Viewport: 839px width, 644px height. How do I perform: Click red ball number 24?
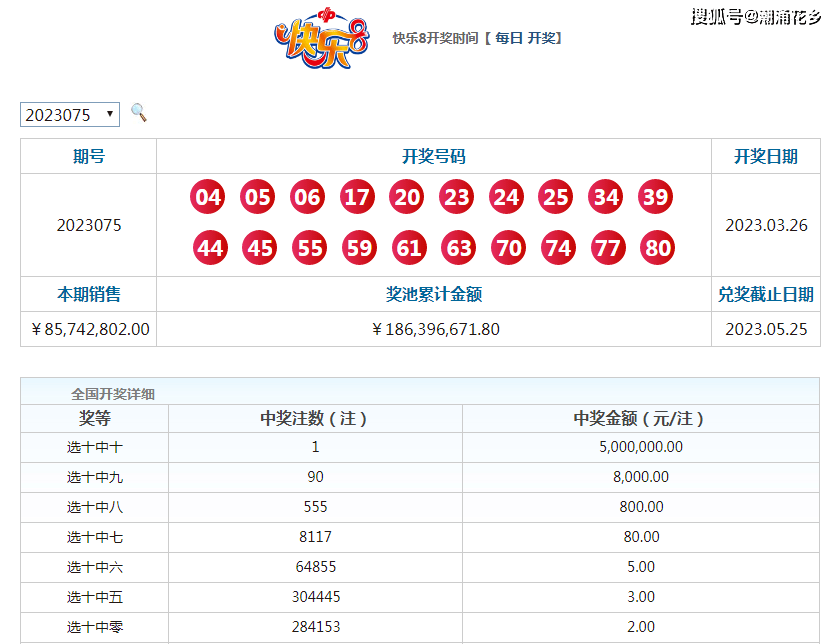(506, 197)
